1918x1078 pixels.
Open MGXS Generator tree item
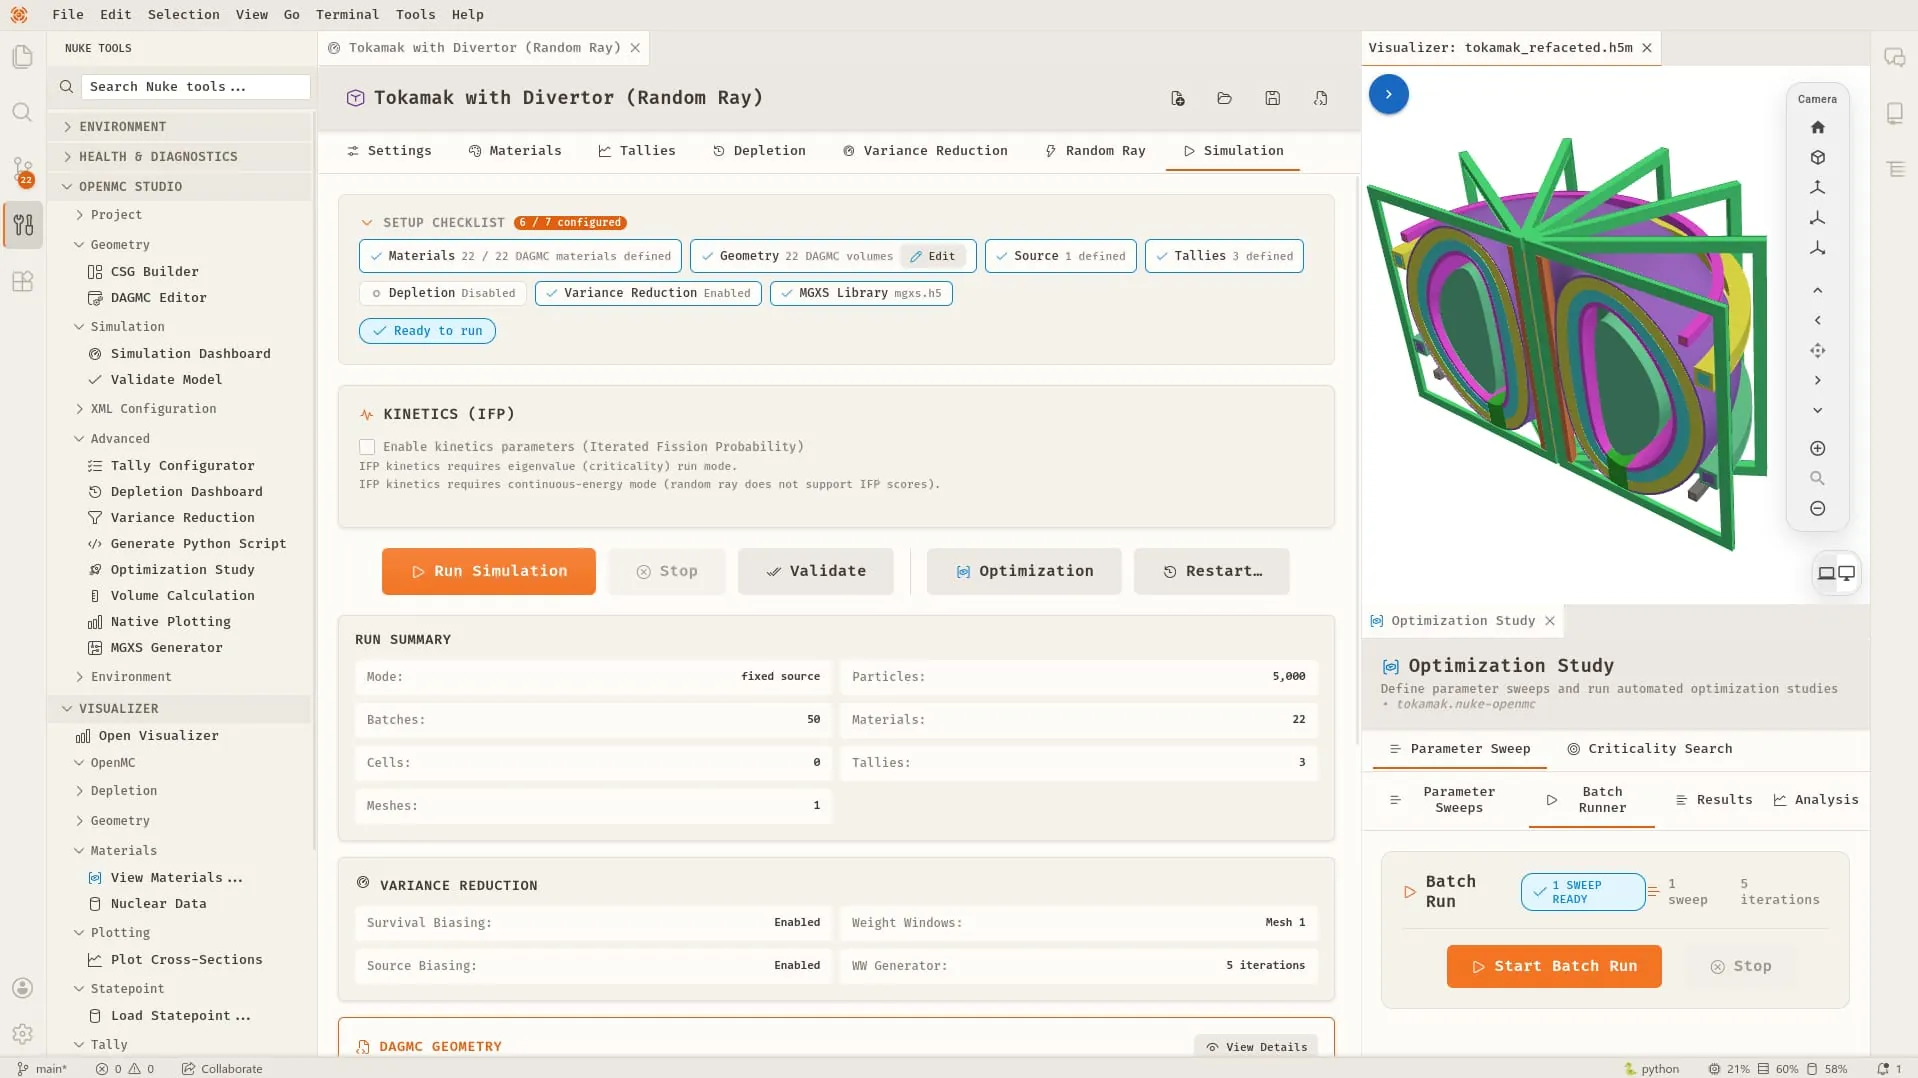pos(166,648)
